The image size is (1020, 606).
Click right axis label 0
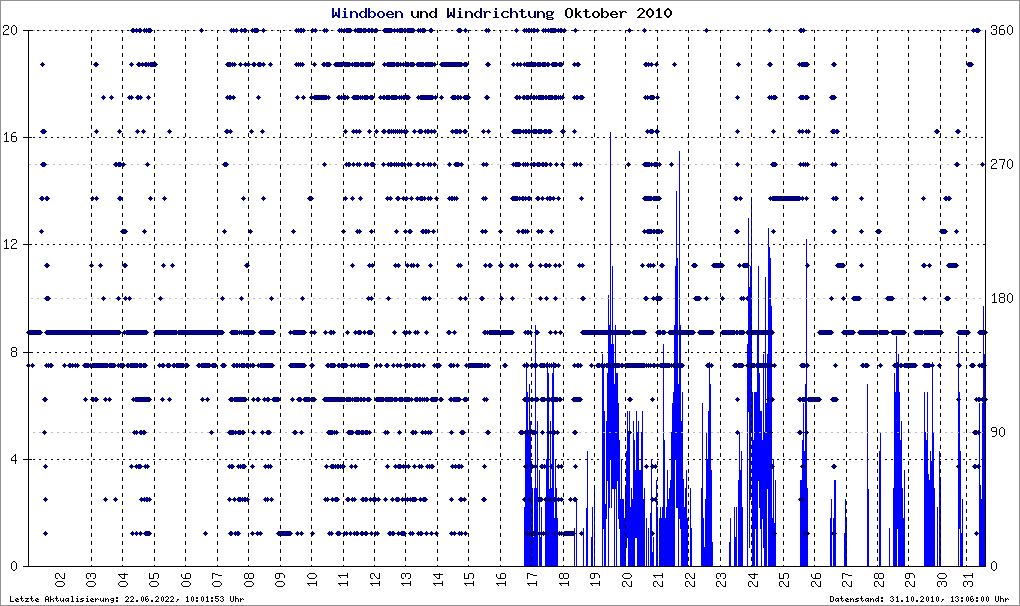(994, 566)
